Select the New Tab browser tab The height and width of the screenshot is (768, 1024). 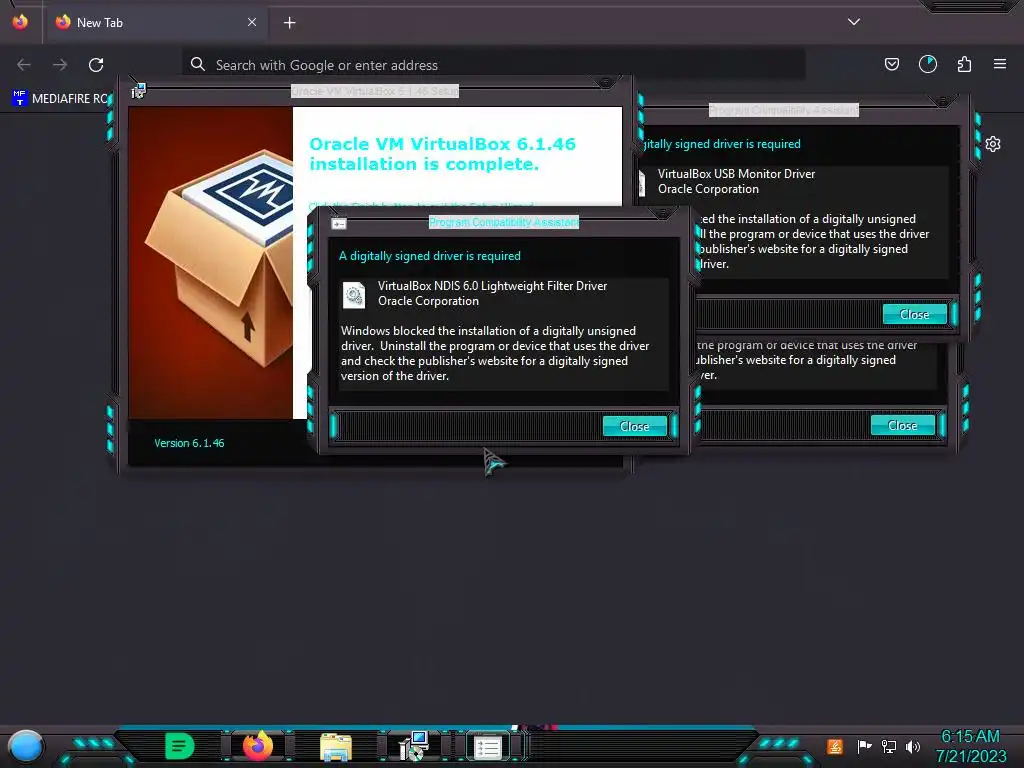point(155,23)
